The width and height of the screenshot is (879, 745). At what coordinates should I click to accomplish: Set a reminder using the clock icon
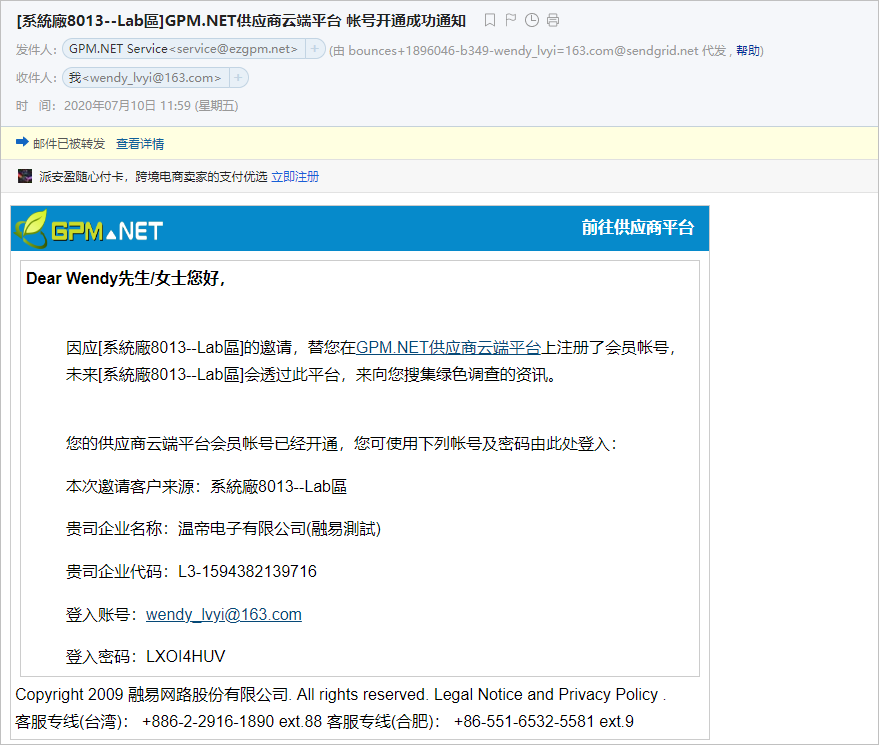point(531,21)
